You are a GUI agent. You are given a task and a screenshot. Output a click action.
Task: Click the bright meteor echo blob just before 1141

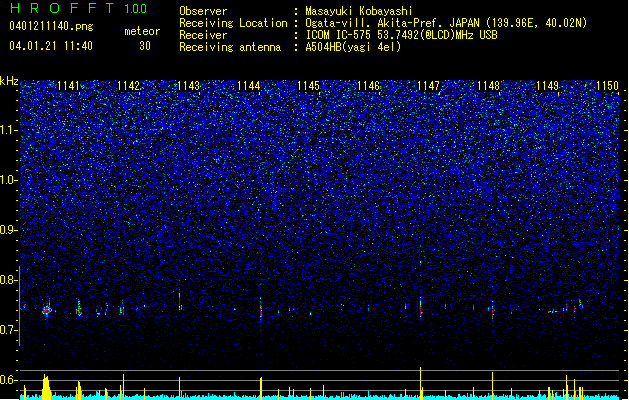(x=47, y=310)
